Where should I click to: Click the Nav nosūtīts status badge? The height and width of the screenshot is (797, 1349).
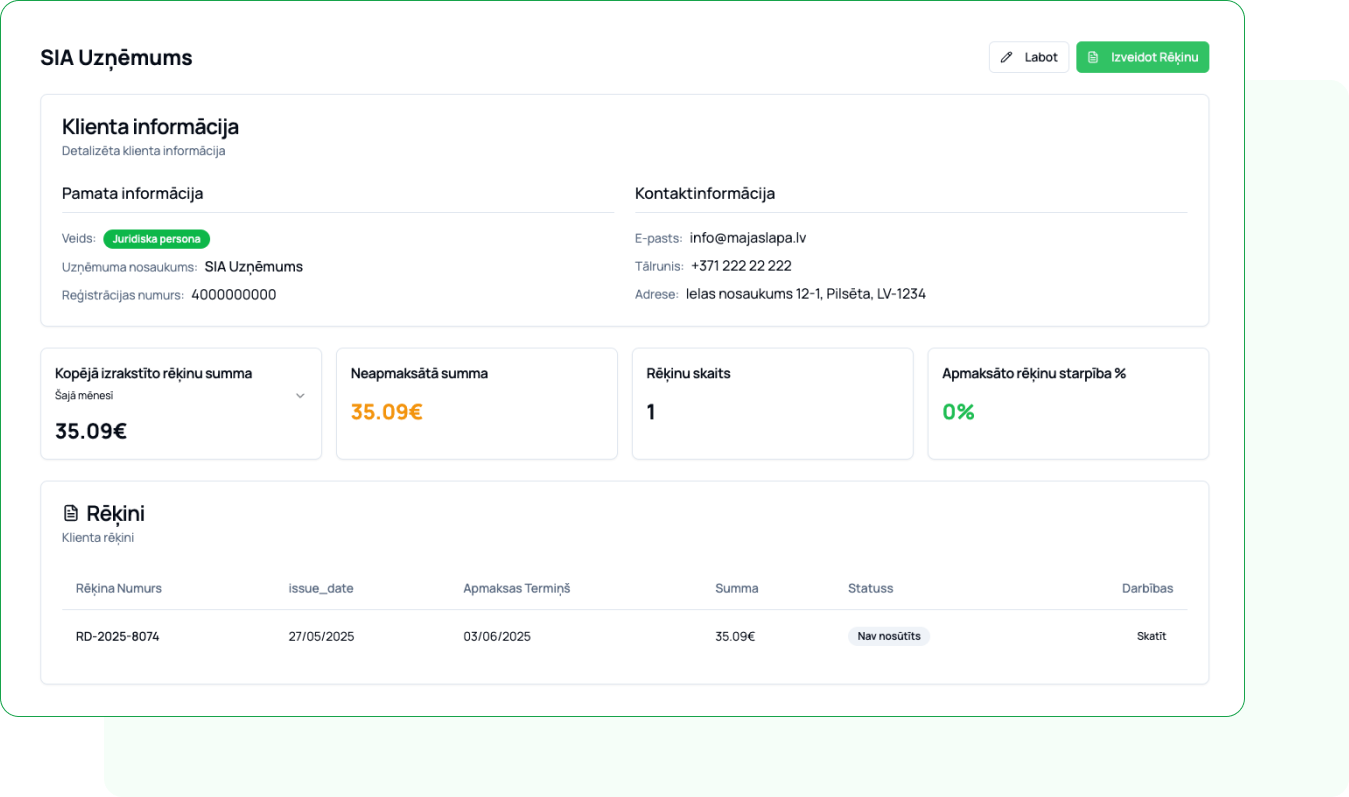coord(889,636)
